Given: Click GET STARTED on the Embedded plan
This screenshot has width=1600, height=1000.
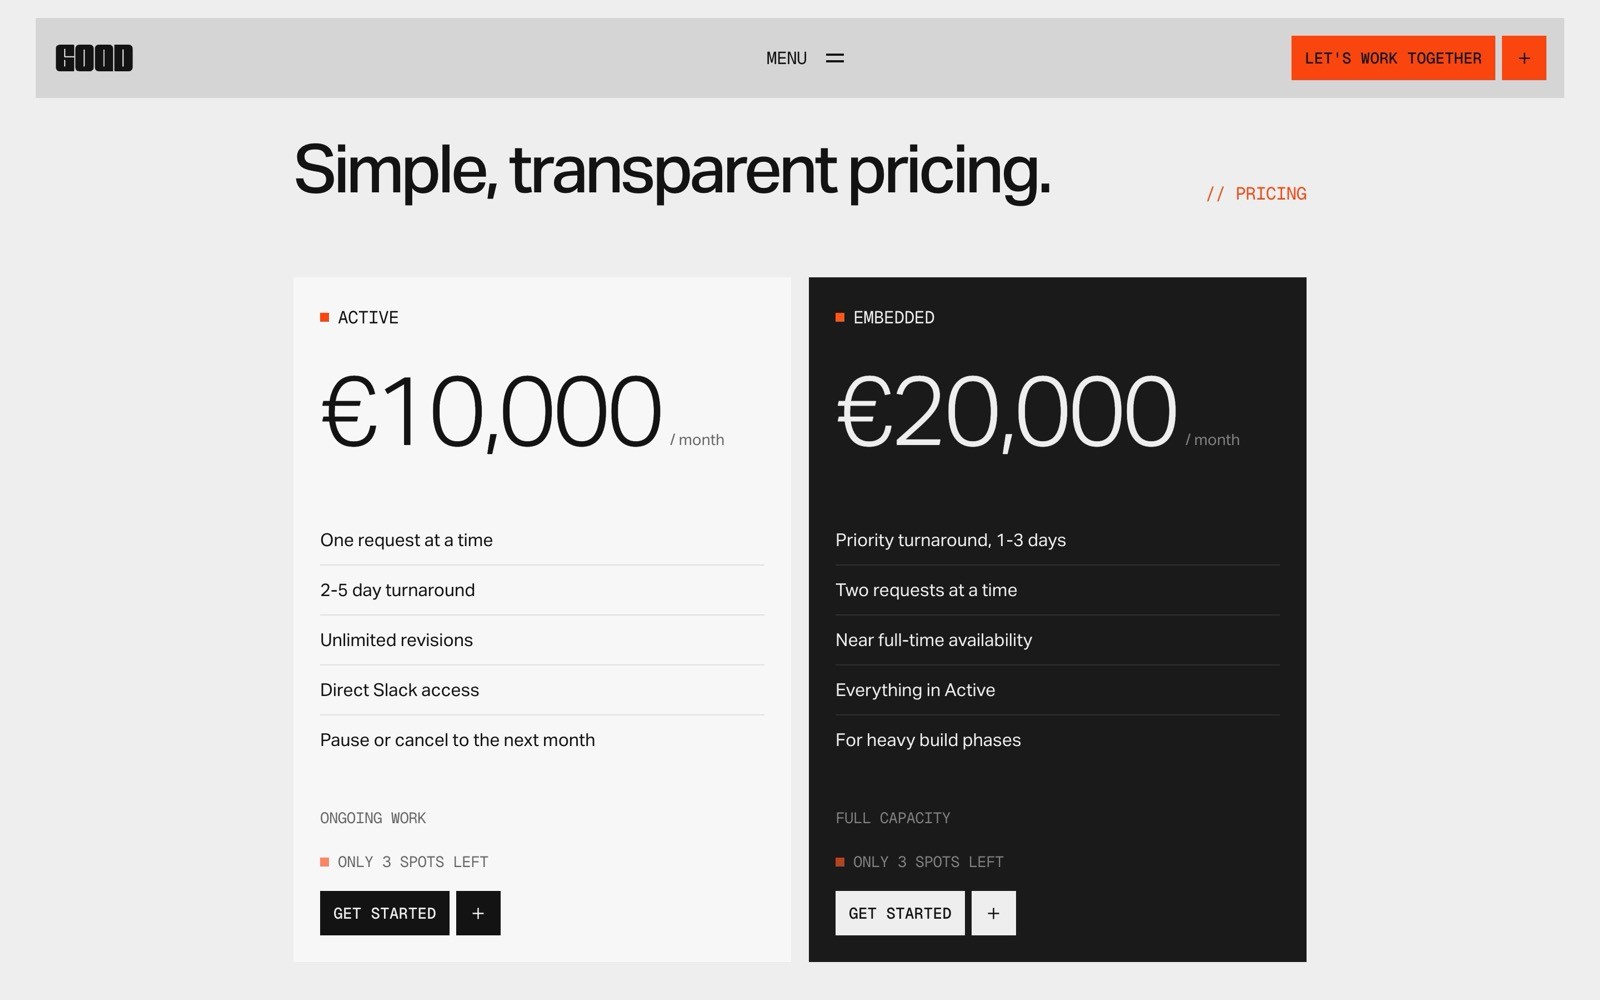Looking at the screenshot, I should 899,912.
